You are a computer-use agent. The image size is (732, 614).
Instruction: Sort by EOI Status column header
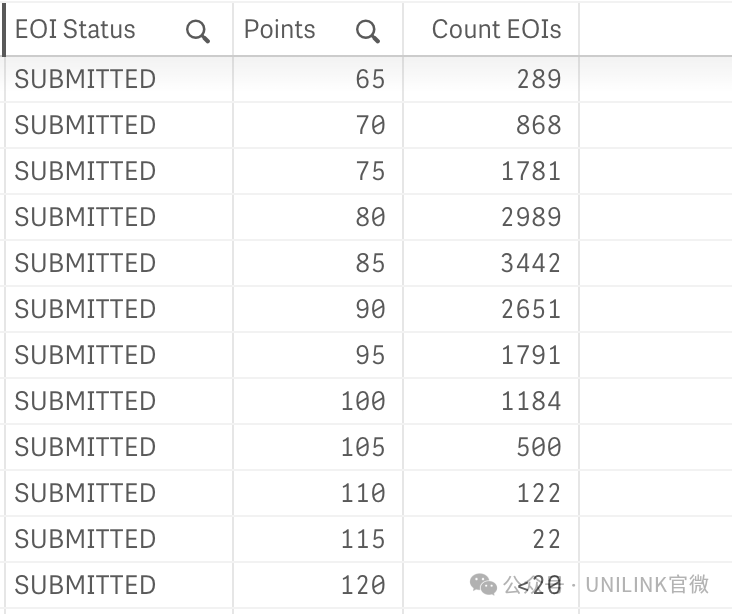point(75,29)
